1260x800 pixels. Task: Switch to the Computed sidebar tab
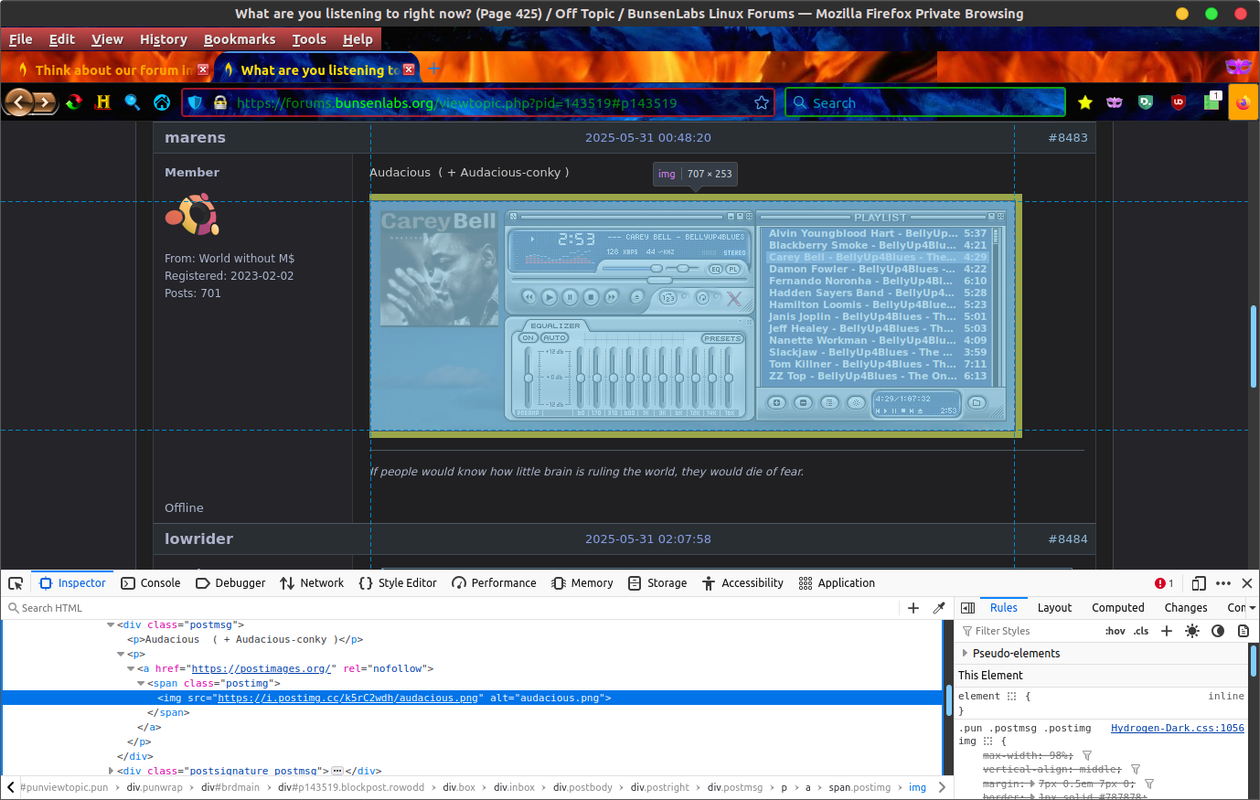pyautogui.click(x=1118, y=608)
